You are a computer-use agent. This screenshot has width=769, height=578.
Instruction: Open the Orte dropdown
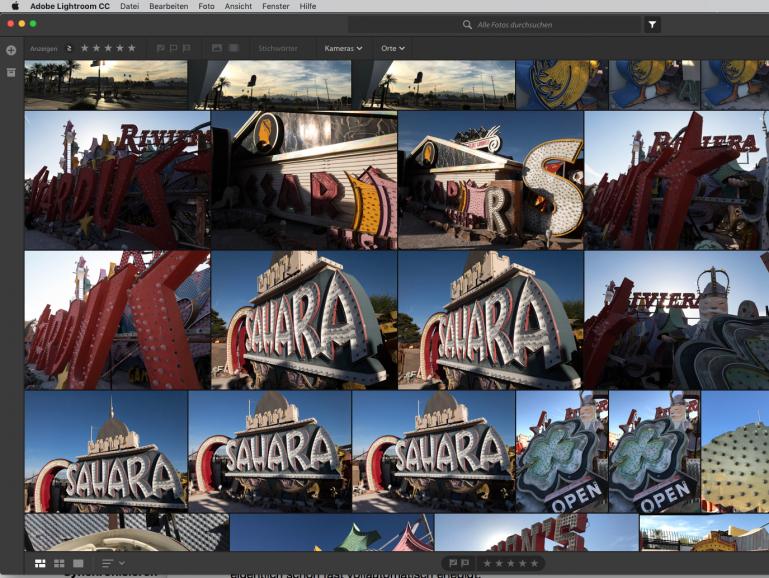pos(393,49)
